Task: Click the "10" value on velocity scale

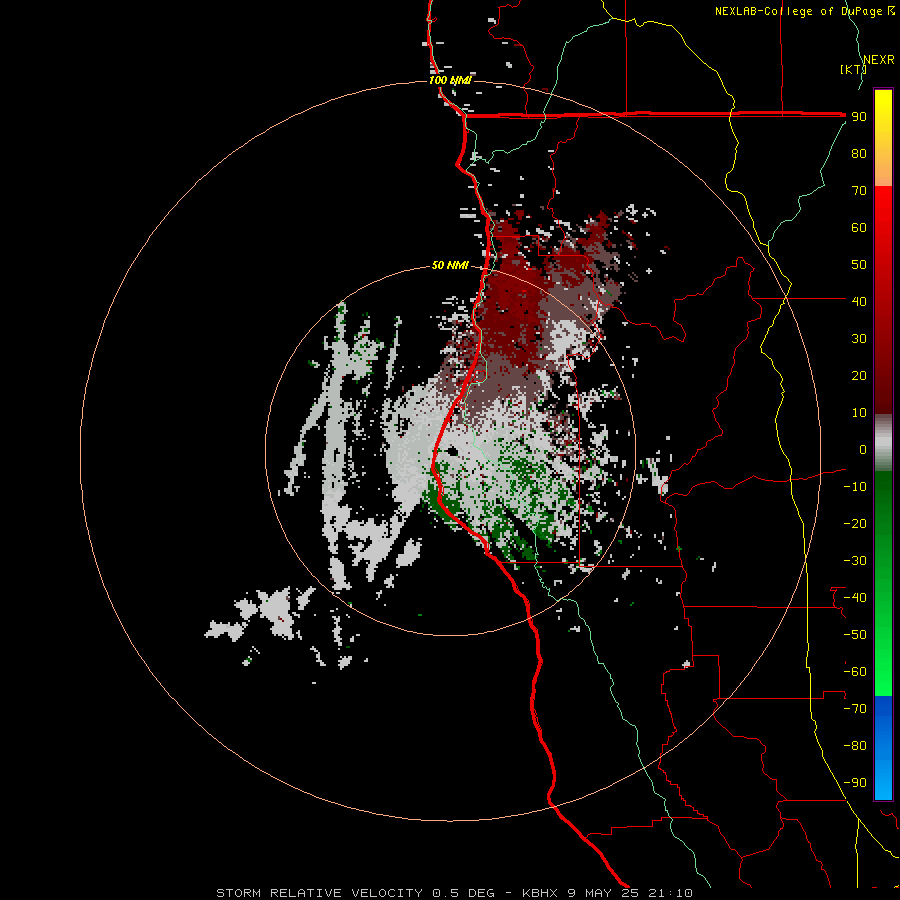Action: (x=859, y=413)
